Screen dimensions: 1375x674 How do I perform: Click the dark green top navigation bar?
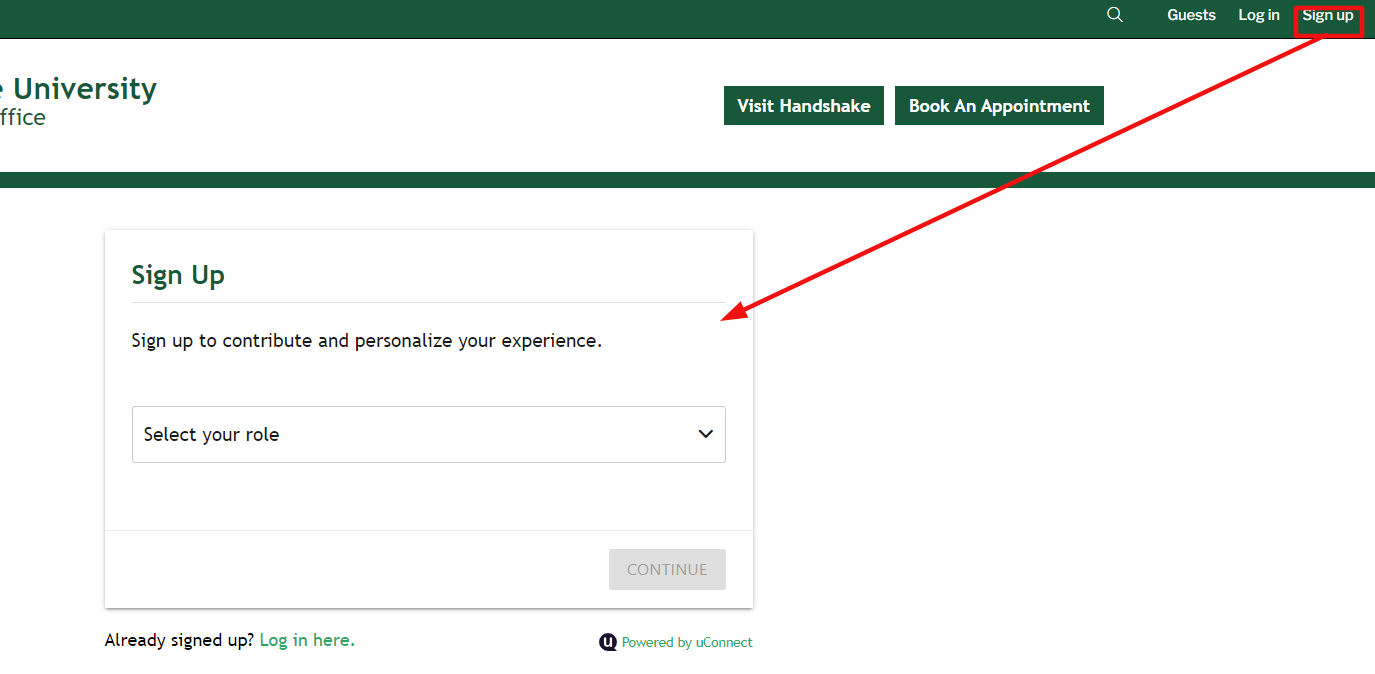[600, 18]
